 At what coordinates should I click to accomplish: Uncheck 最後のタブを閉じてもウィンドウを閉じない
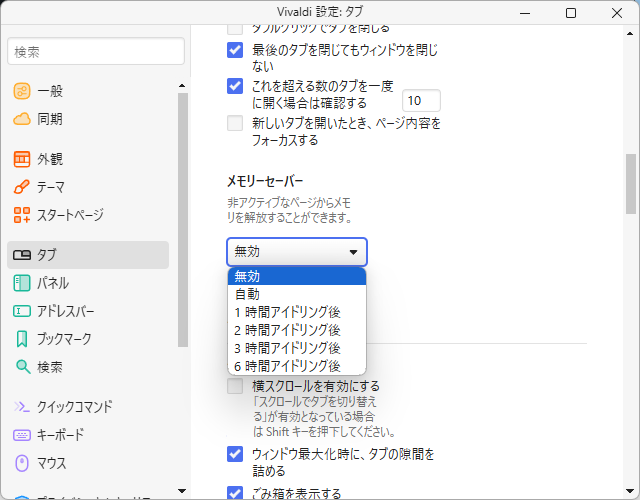point(235,50)
